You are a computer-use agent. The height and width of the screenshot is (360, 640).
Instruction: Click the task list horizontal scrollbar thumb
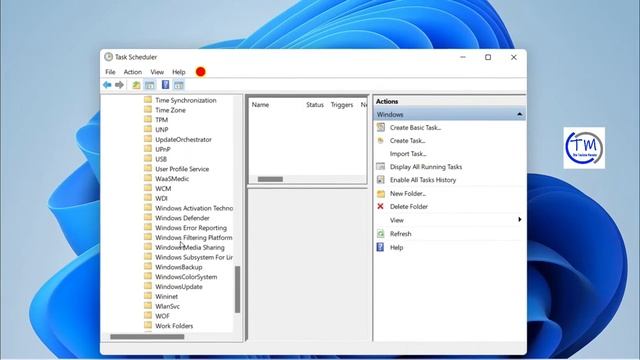(270, 179)
